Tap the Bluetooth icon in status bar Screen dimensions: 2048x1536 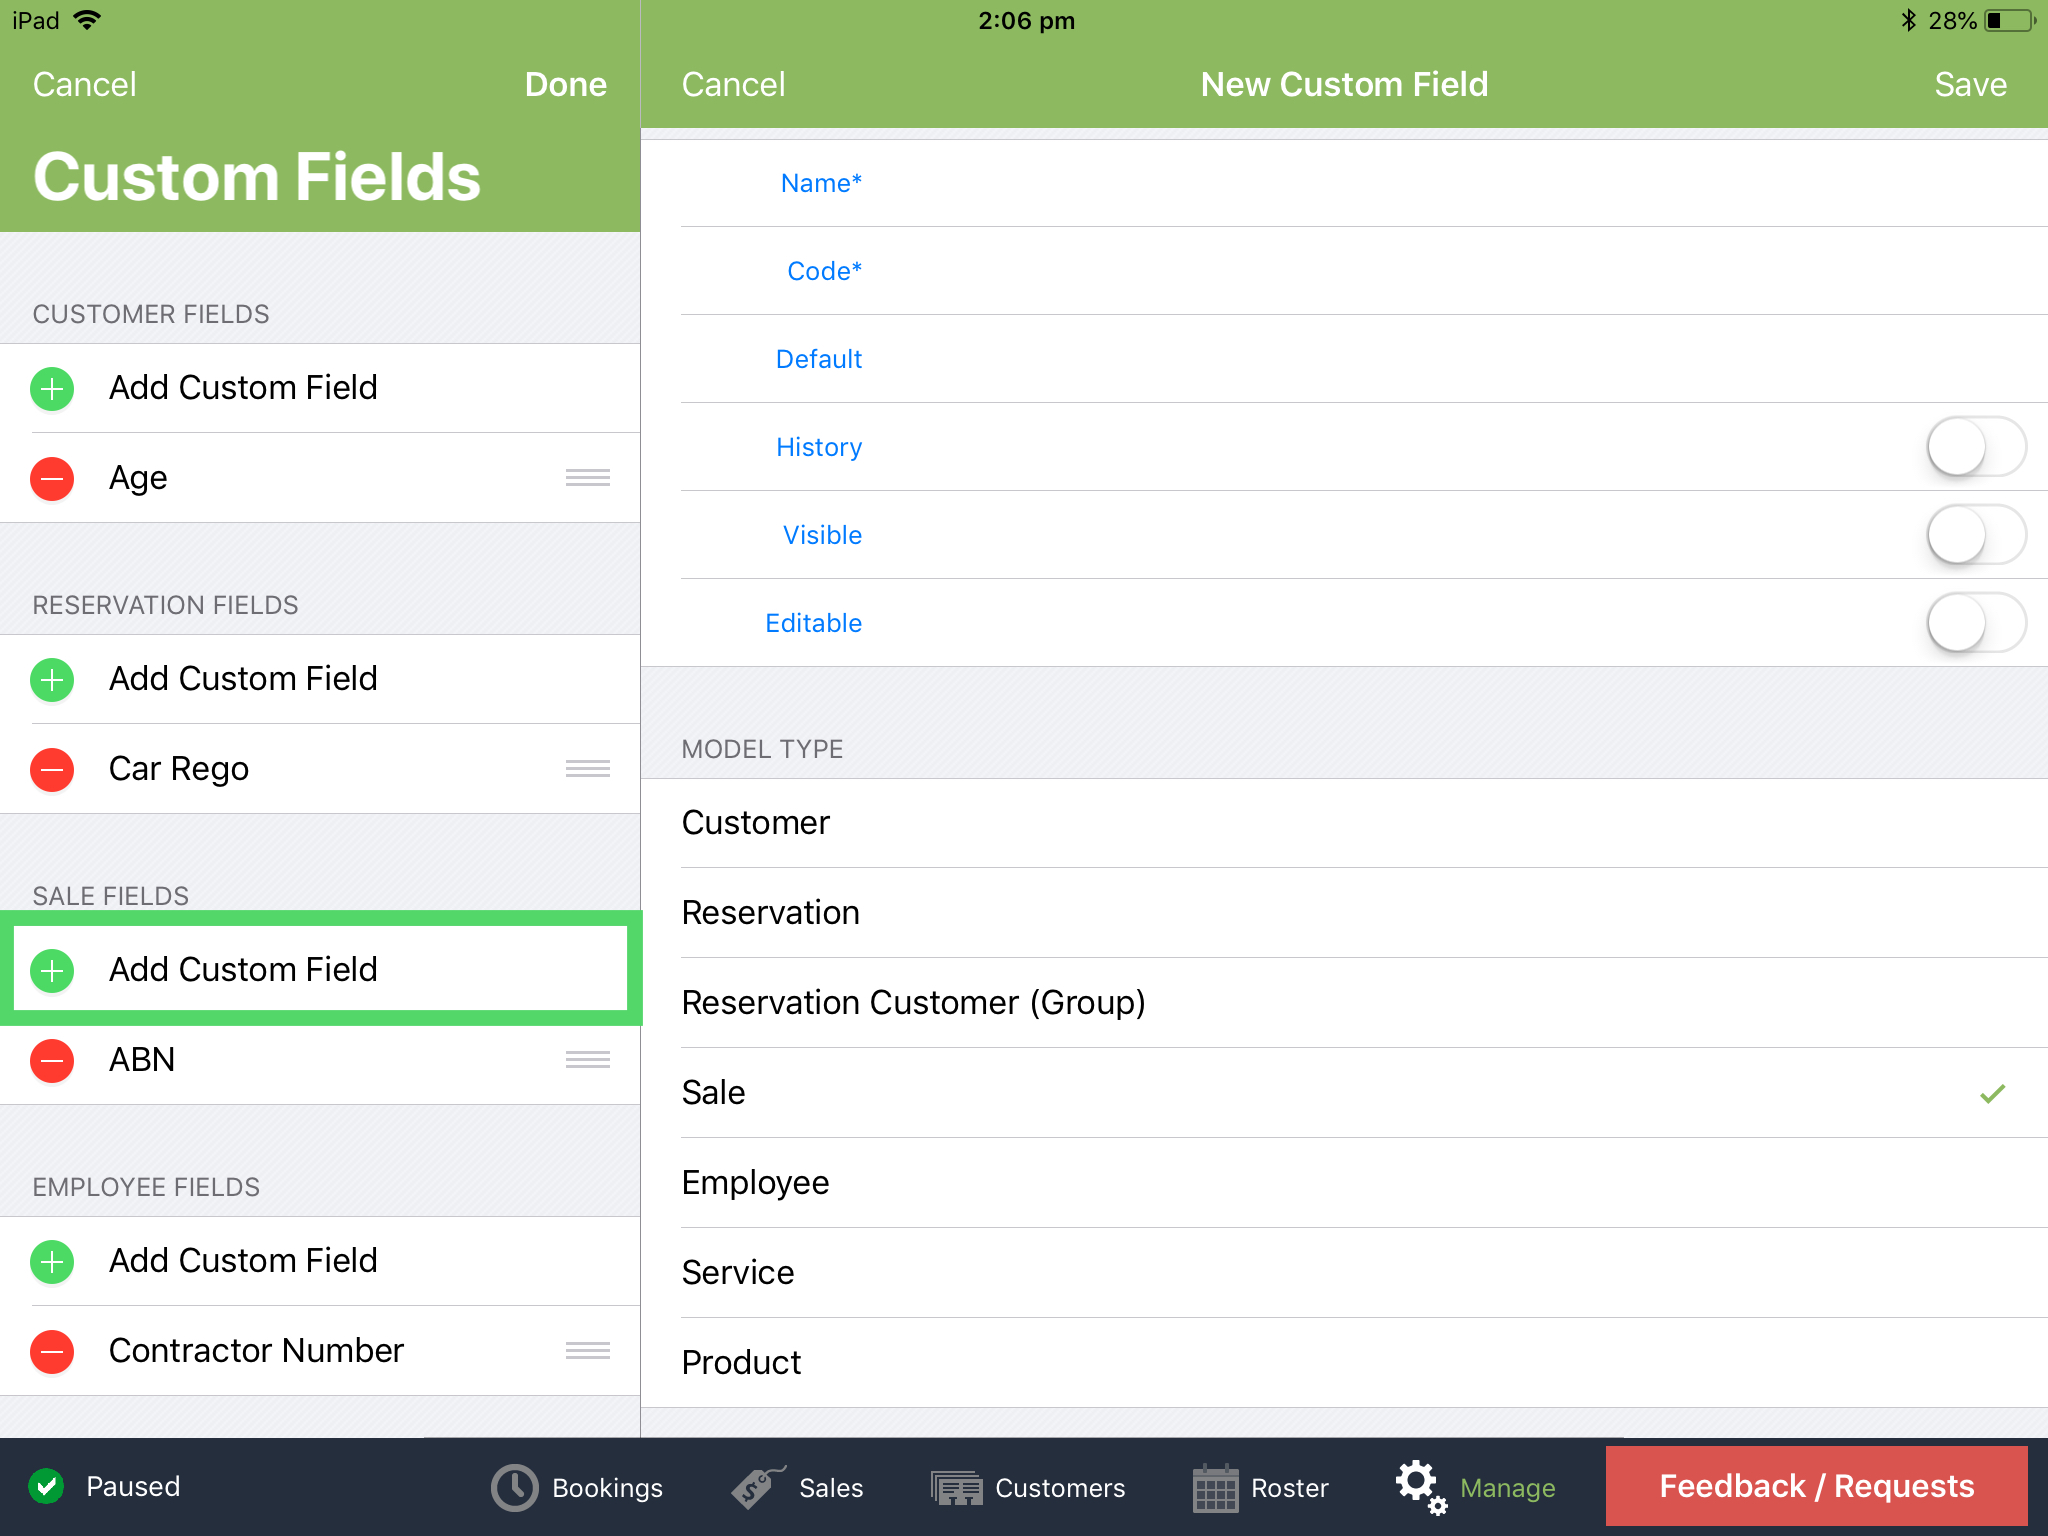coord(1908,20)
